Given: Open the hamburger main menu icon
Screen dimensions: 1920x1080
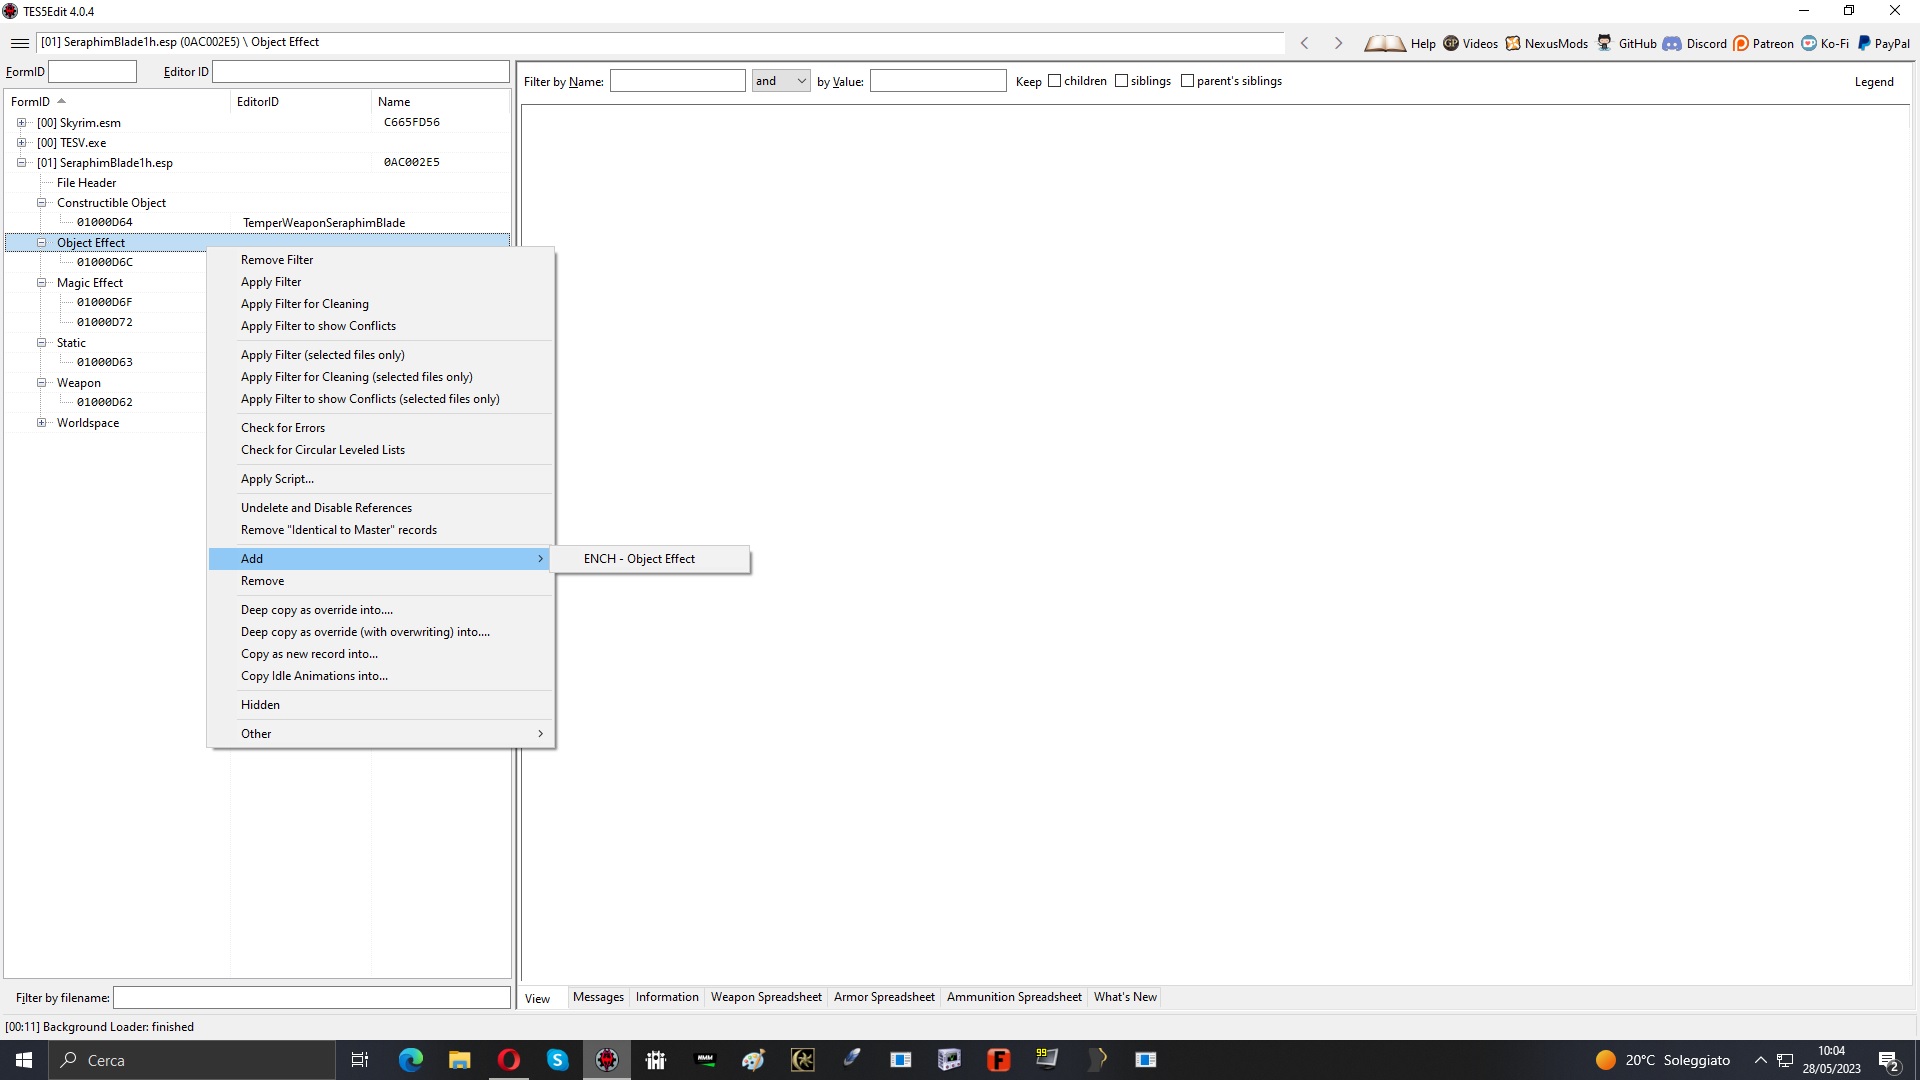Looking at the screenshot, I should pyautogui.click(x=20, y=43).
